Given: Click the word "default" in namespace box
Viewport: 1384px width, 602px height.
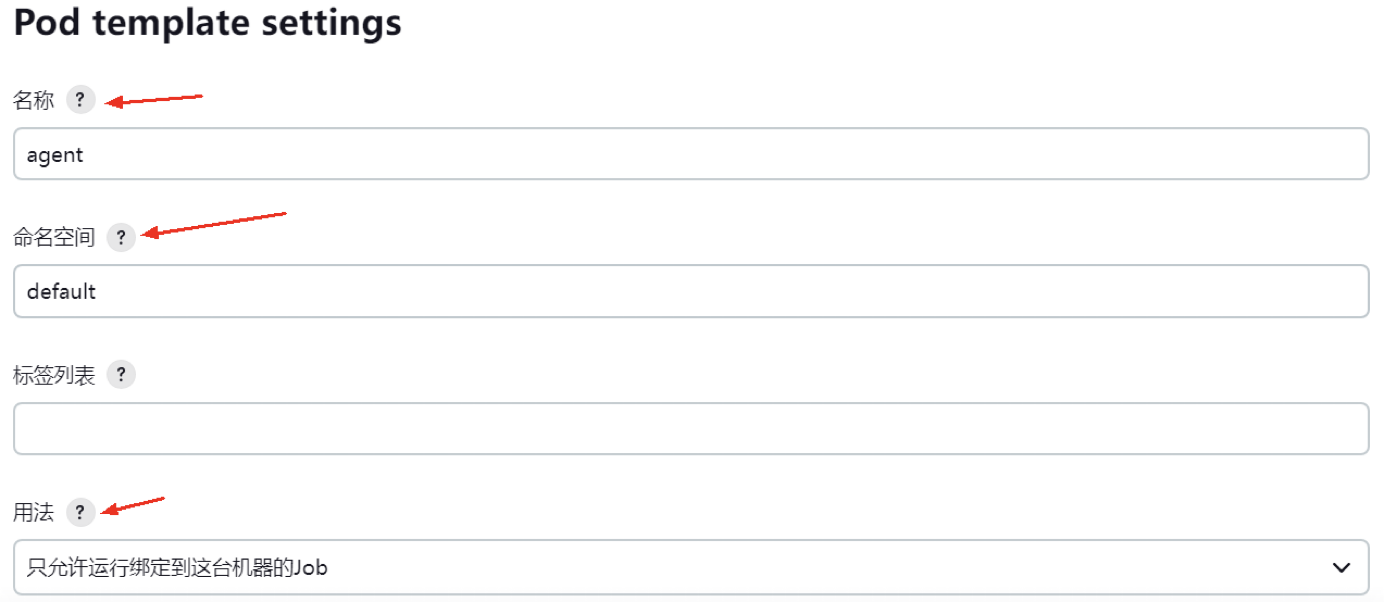Looking at the screenshot, I should tap(61, 292).
